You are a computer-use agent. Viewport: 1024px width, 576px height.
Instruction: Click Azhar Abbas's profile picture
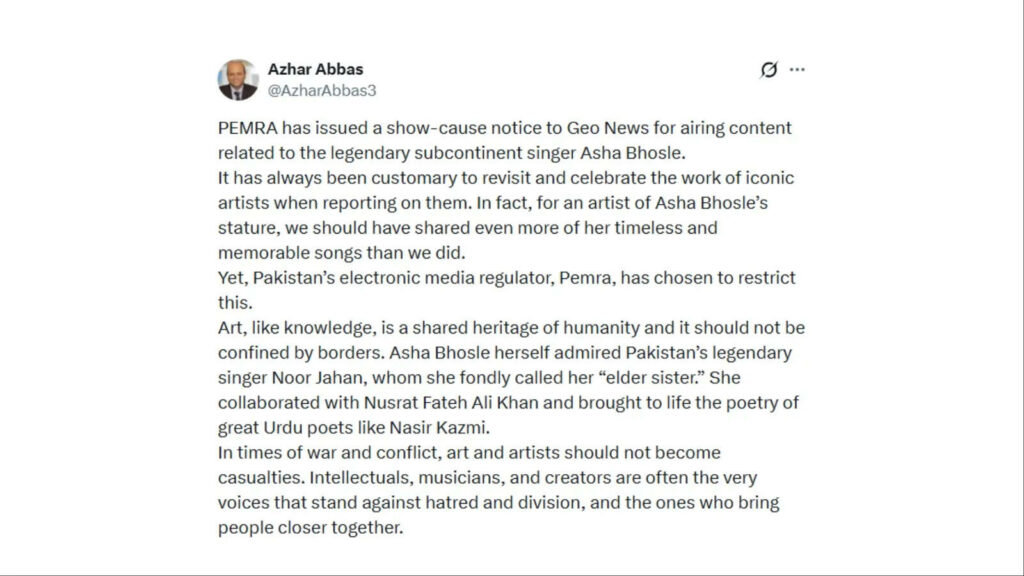tap(238, 79)
